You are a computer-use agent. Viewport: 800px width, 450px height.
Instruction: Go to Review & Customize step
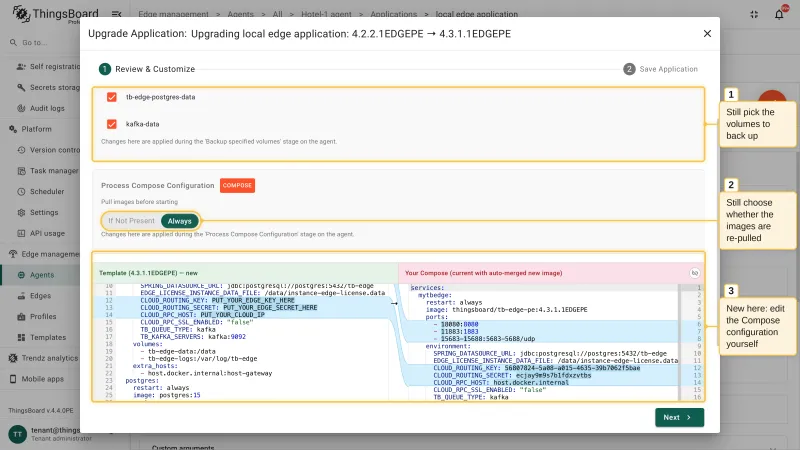pos(147,69)
